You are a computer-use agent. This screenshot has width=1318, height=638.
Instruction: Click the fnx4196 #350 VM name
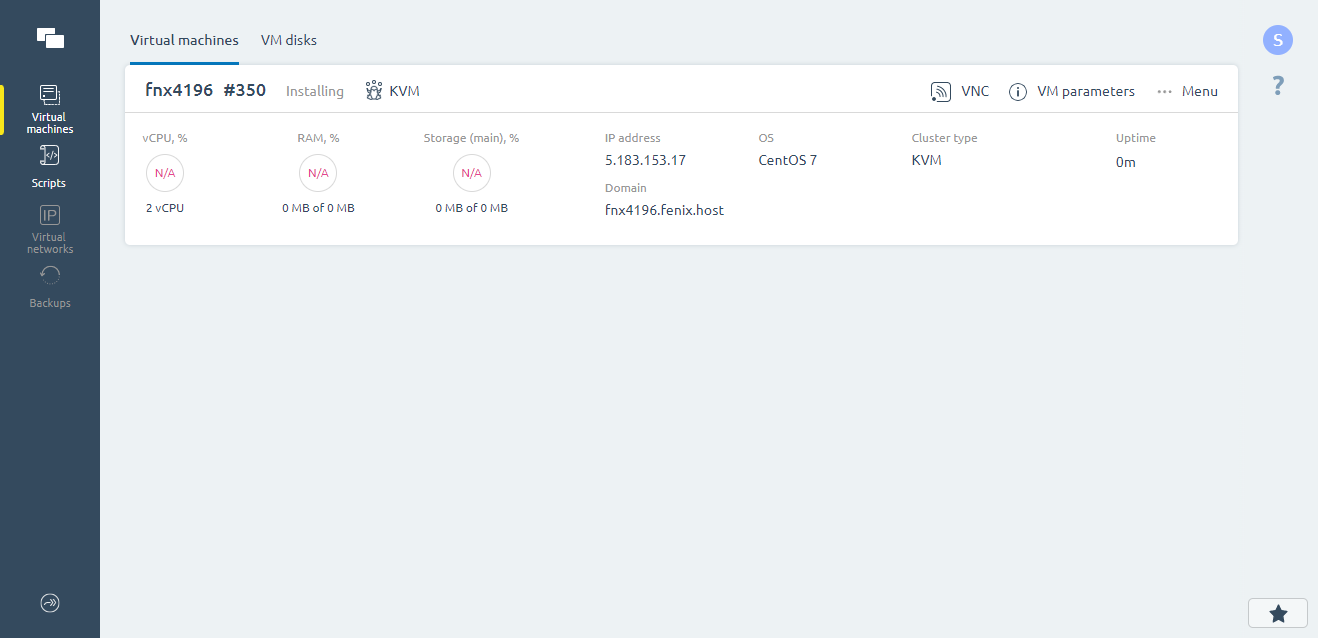(205, 91)
